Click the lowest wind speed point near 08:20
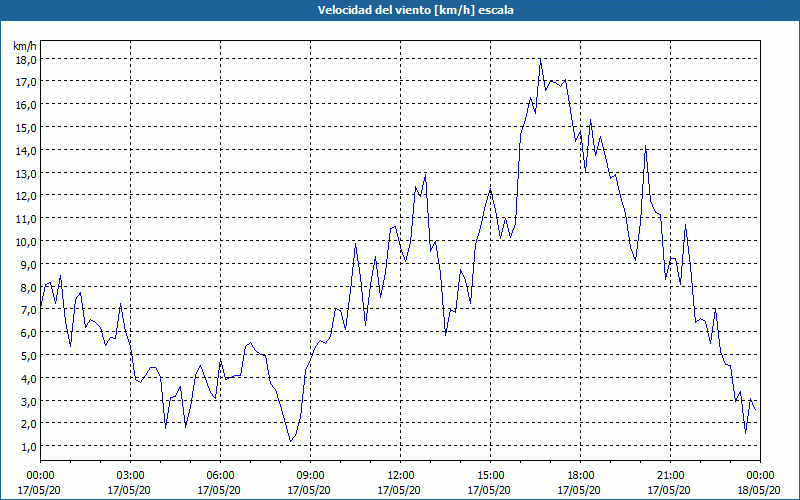800x500 pixels. click(290, 441)
